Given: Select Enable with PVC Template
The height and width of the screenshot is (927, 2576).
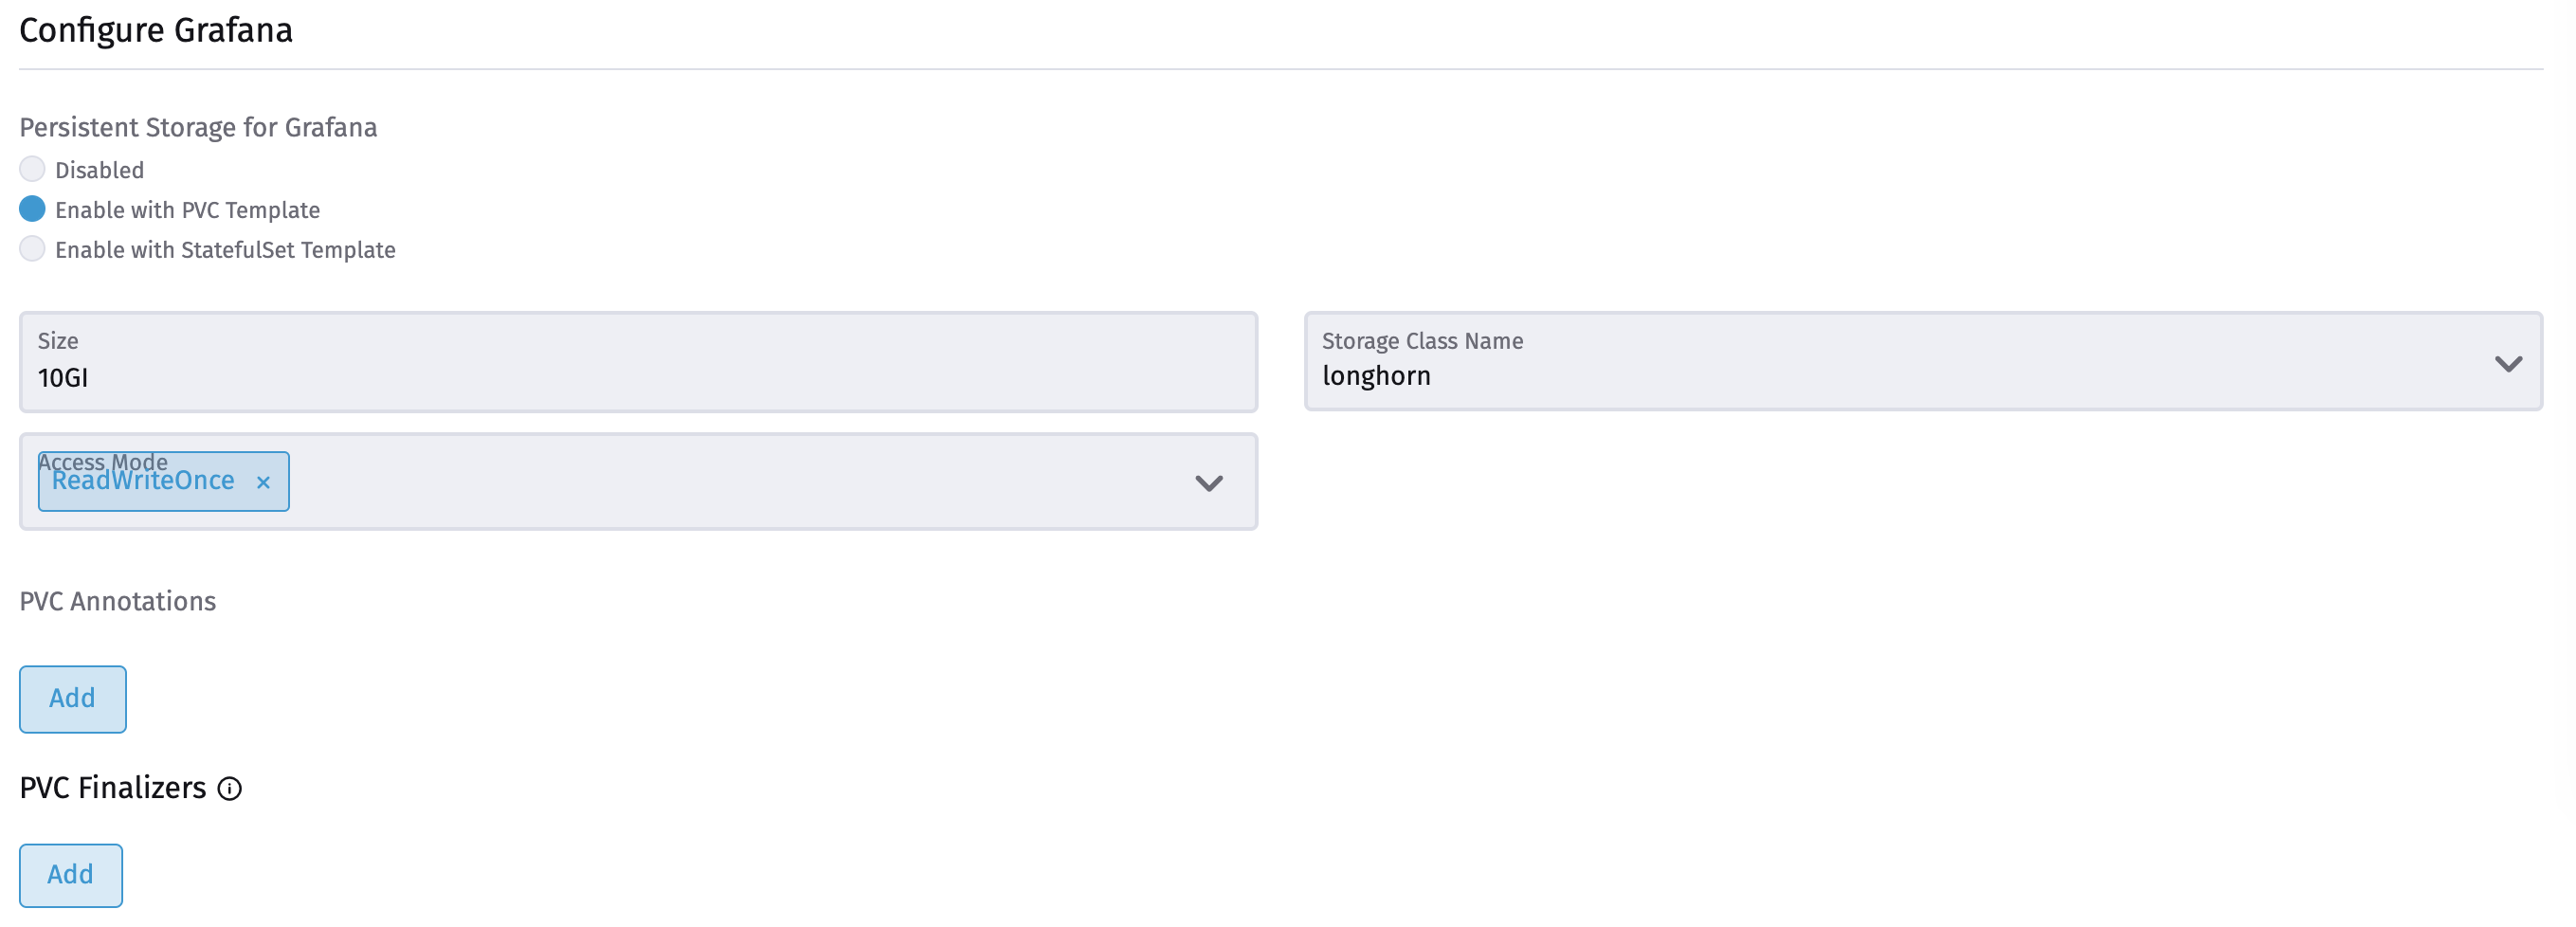Looking at the screenshot, I should click(x=32, y=209).
